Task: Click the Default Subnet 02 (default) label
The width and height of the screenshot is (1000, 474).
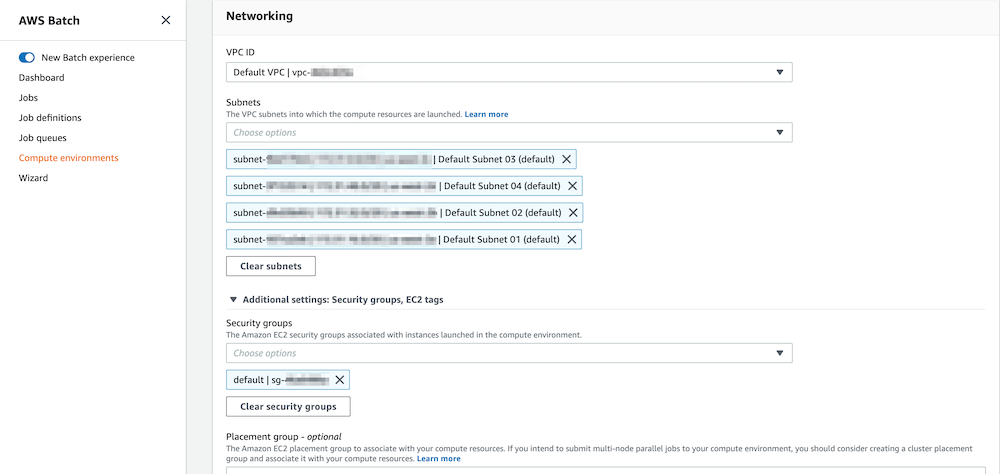Action: point(503,212)
